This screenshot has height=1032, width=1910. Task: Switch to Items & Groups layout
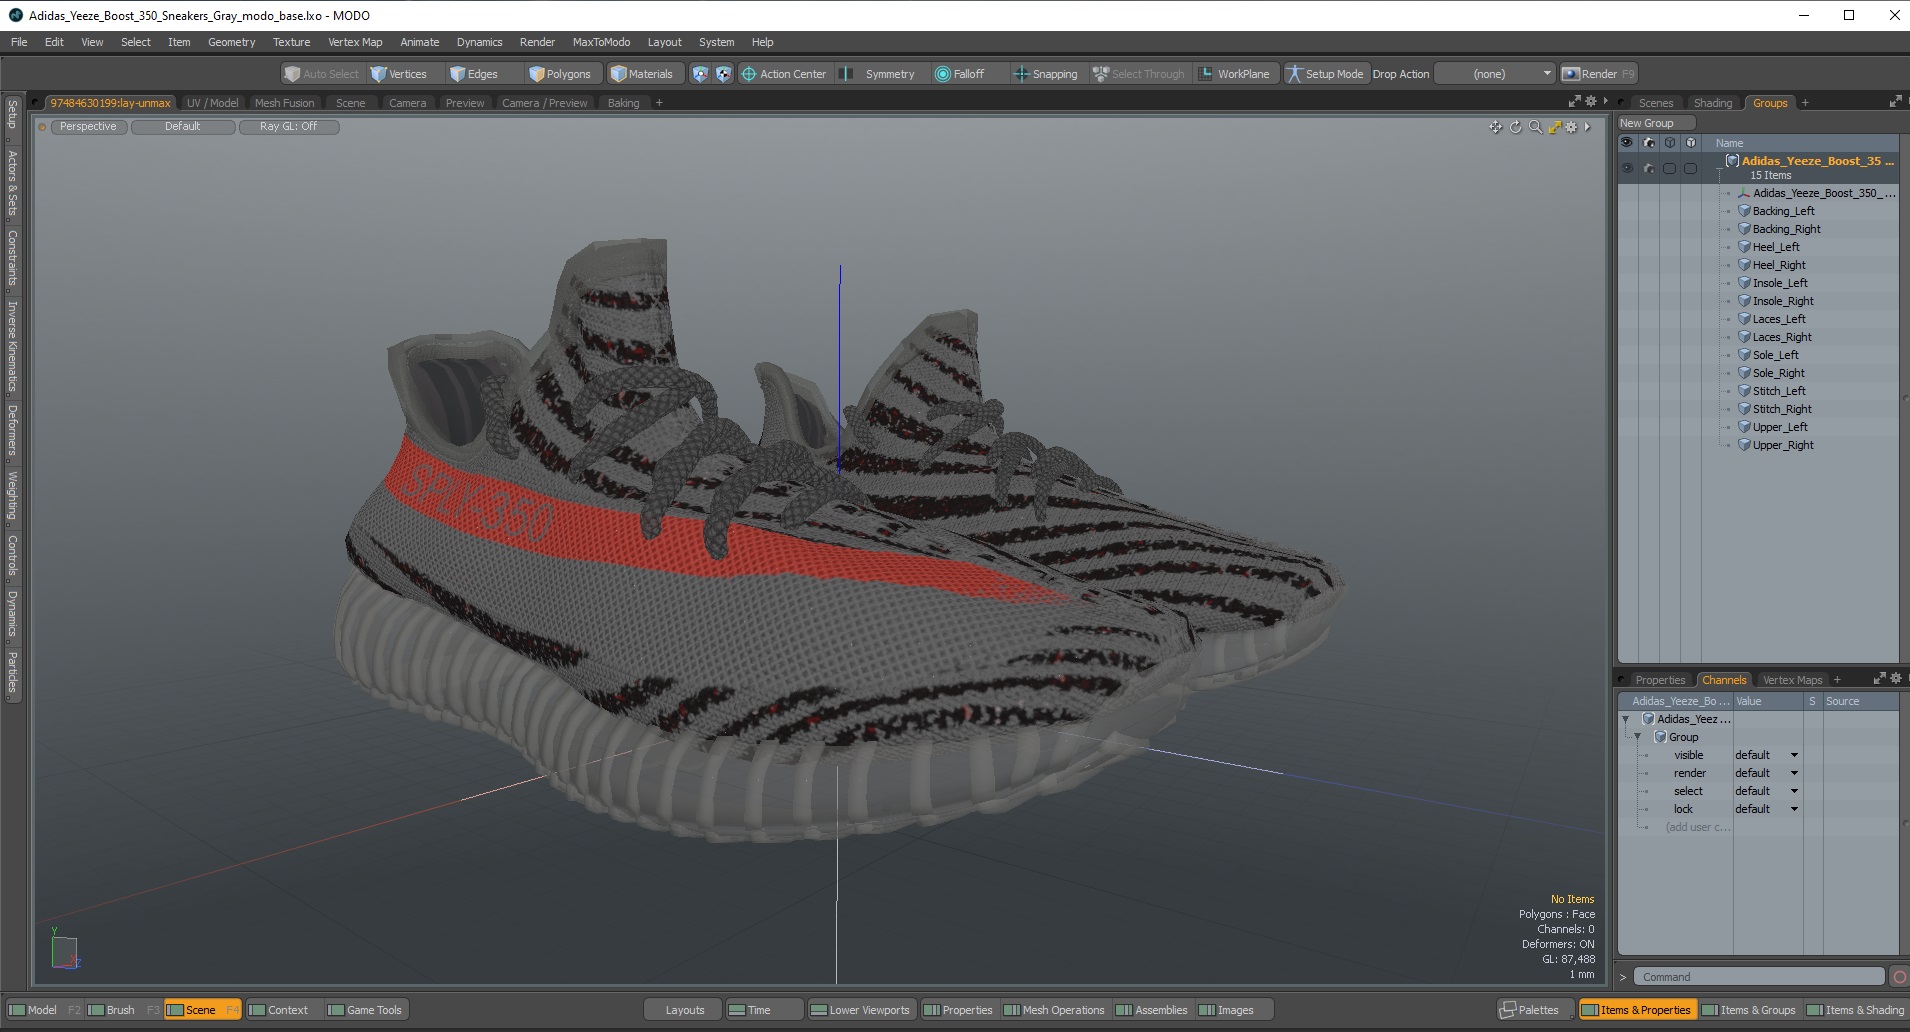coord(1748,1010)
